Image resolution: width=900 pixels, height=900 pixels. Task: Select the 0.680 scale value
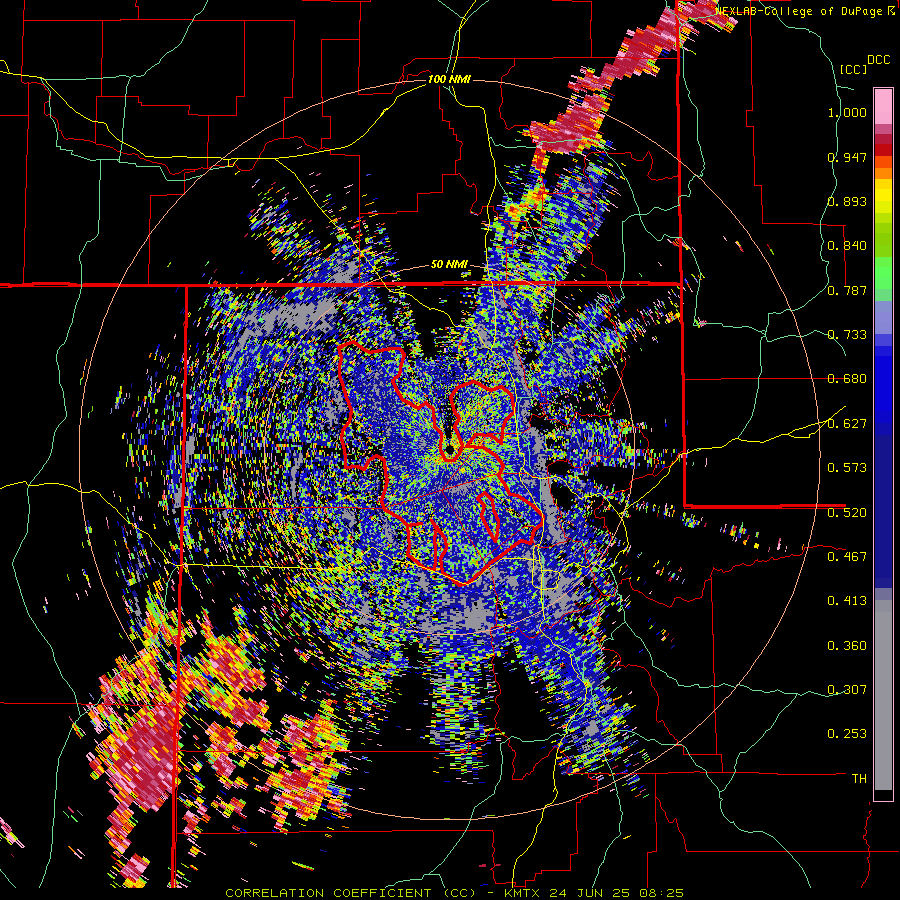pos(847,379)
